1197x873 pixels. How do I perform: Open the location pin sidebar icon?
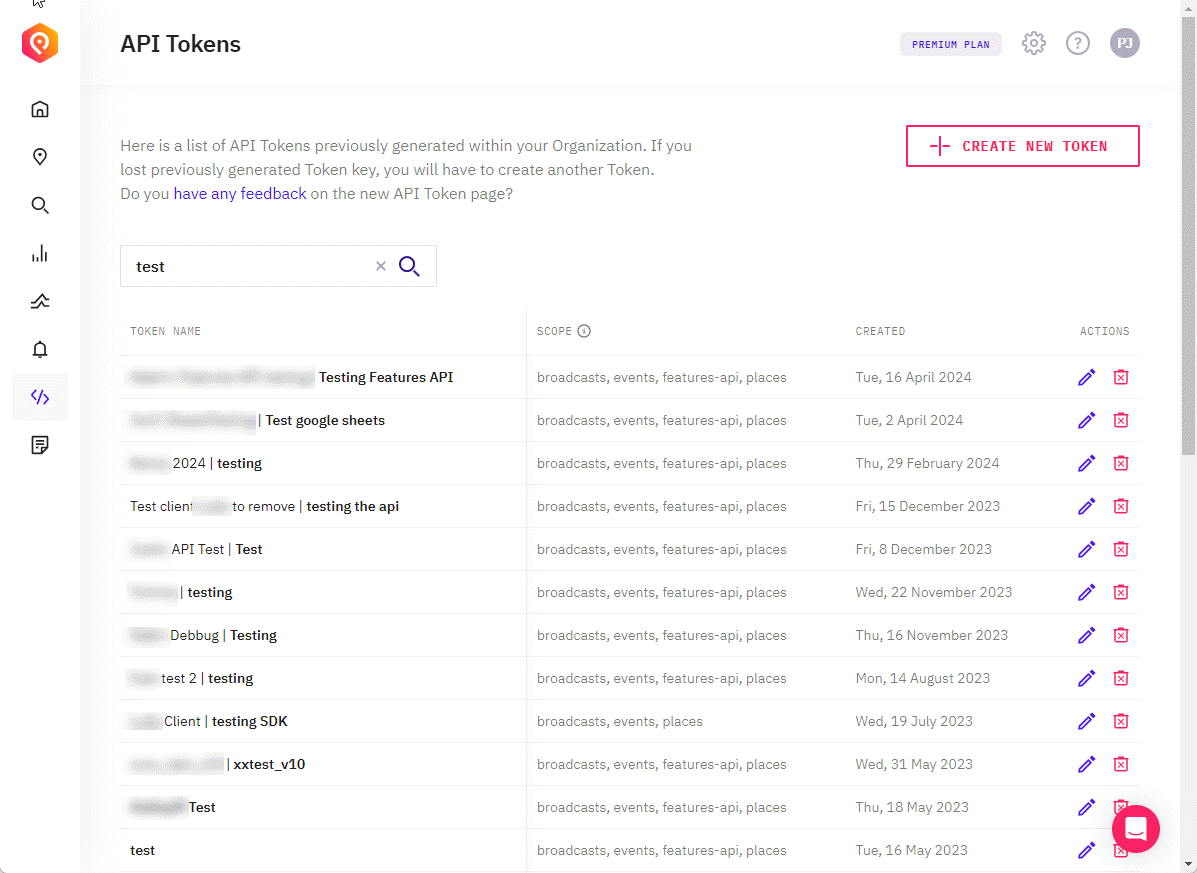(40, 157)
